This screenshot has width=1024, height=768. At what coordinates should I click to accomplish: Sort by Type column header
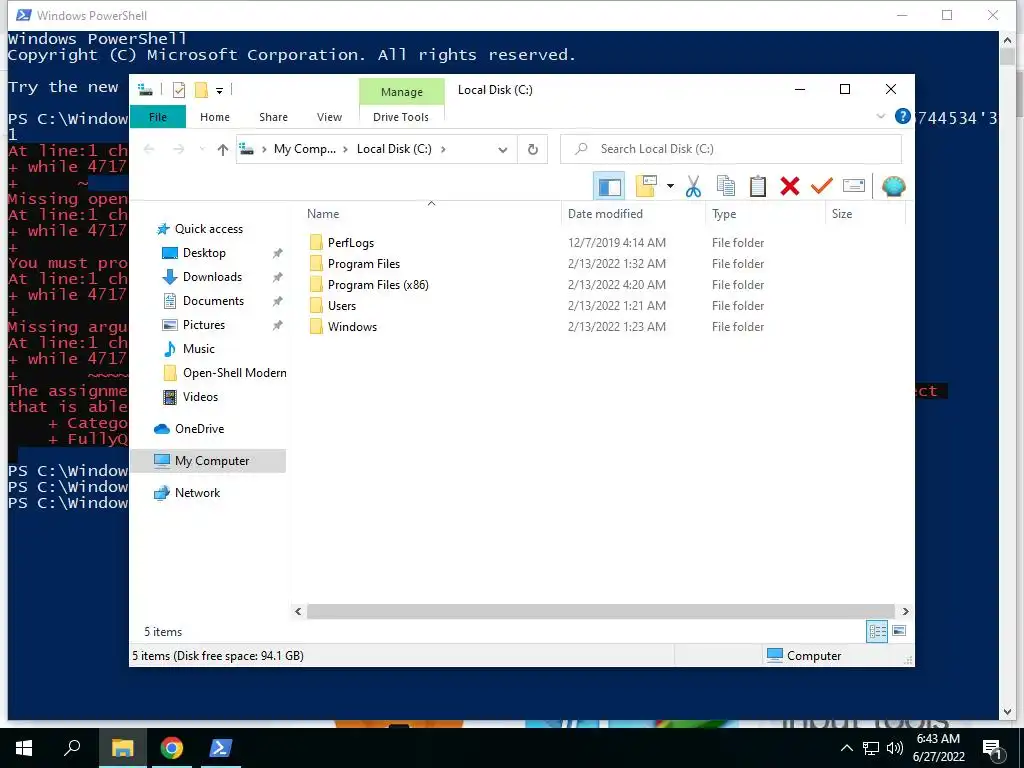pyautogui.click(x=765, y=214)
